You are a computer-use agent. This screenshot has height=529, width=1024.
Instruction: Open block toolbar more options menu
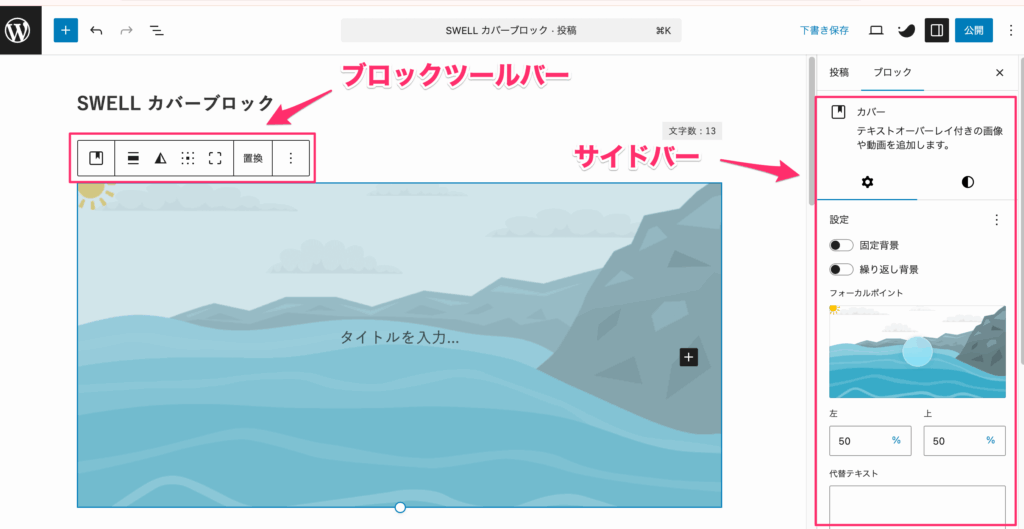coord(291,158)
